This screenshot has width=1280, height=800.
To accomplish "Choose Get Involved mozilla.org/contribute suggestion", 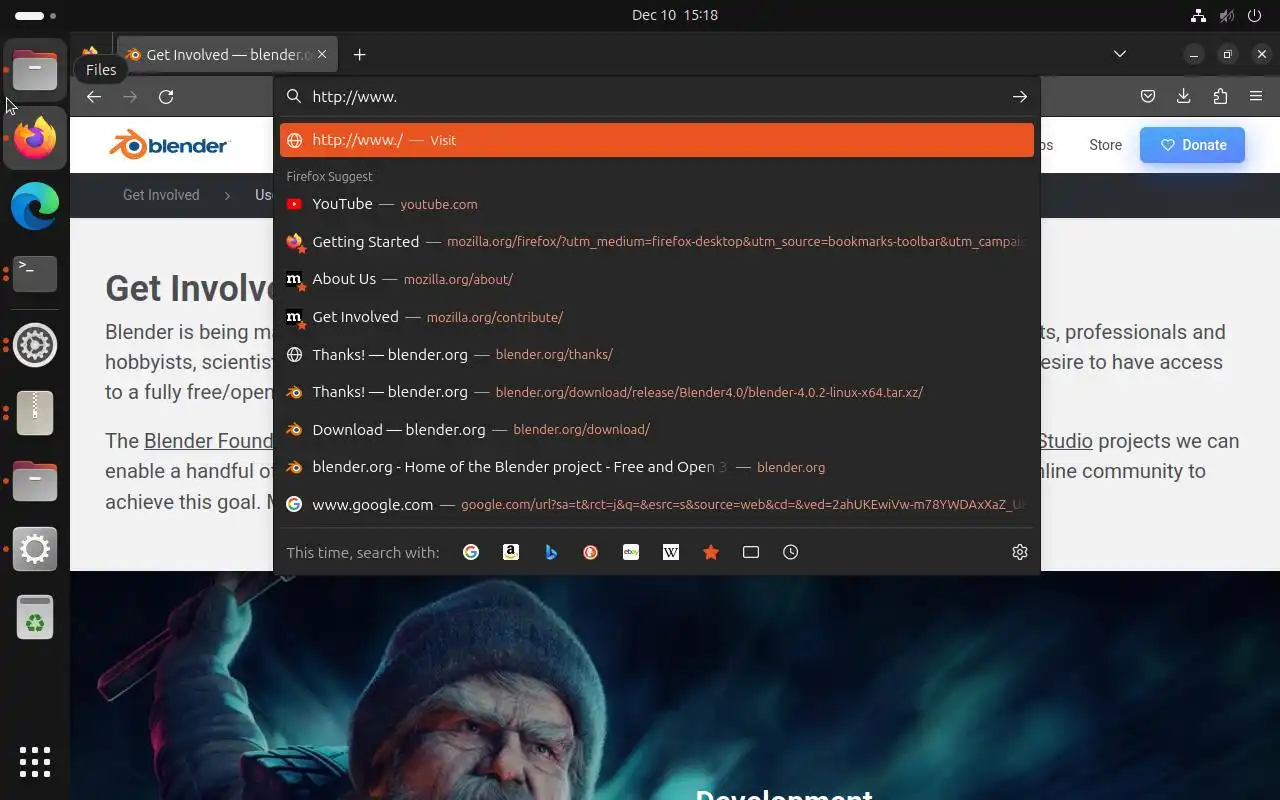I will [x=657, y=317].
